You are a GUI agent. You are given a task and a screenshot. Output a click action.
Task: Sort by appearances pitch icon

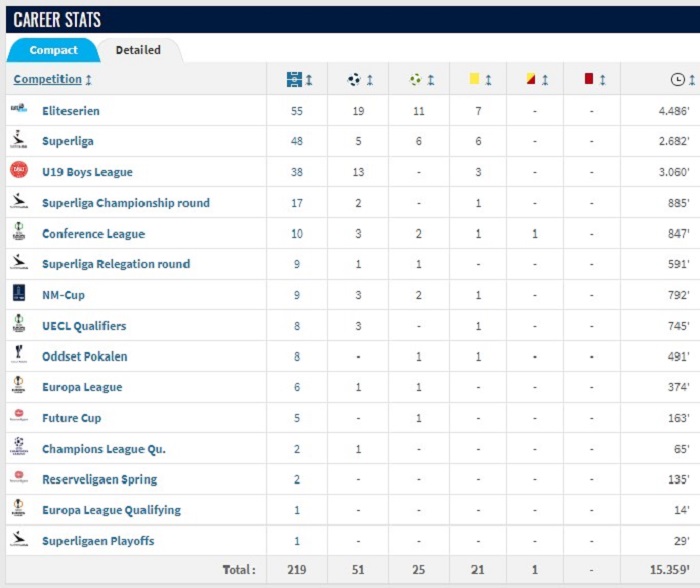click(294, 79)
